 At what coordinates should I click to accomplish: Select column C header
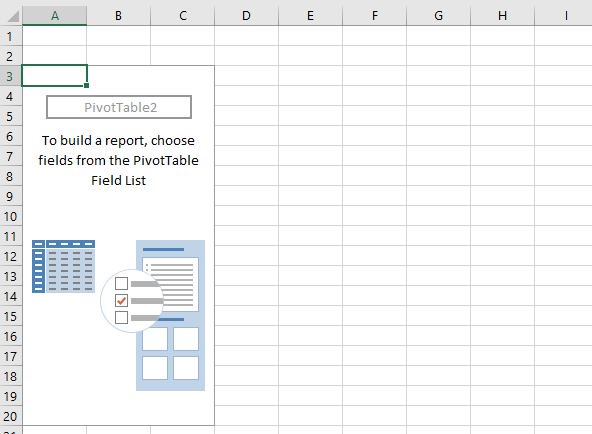183,16
